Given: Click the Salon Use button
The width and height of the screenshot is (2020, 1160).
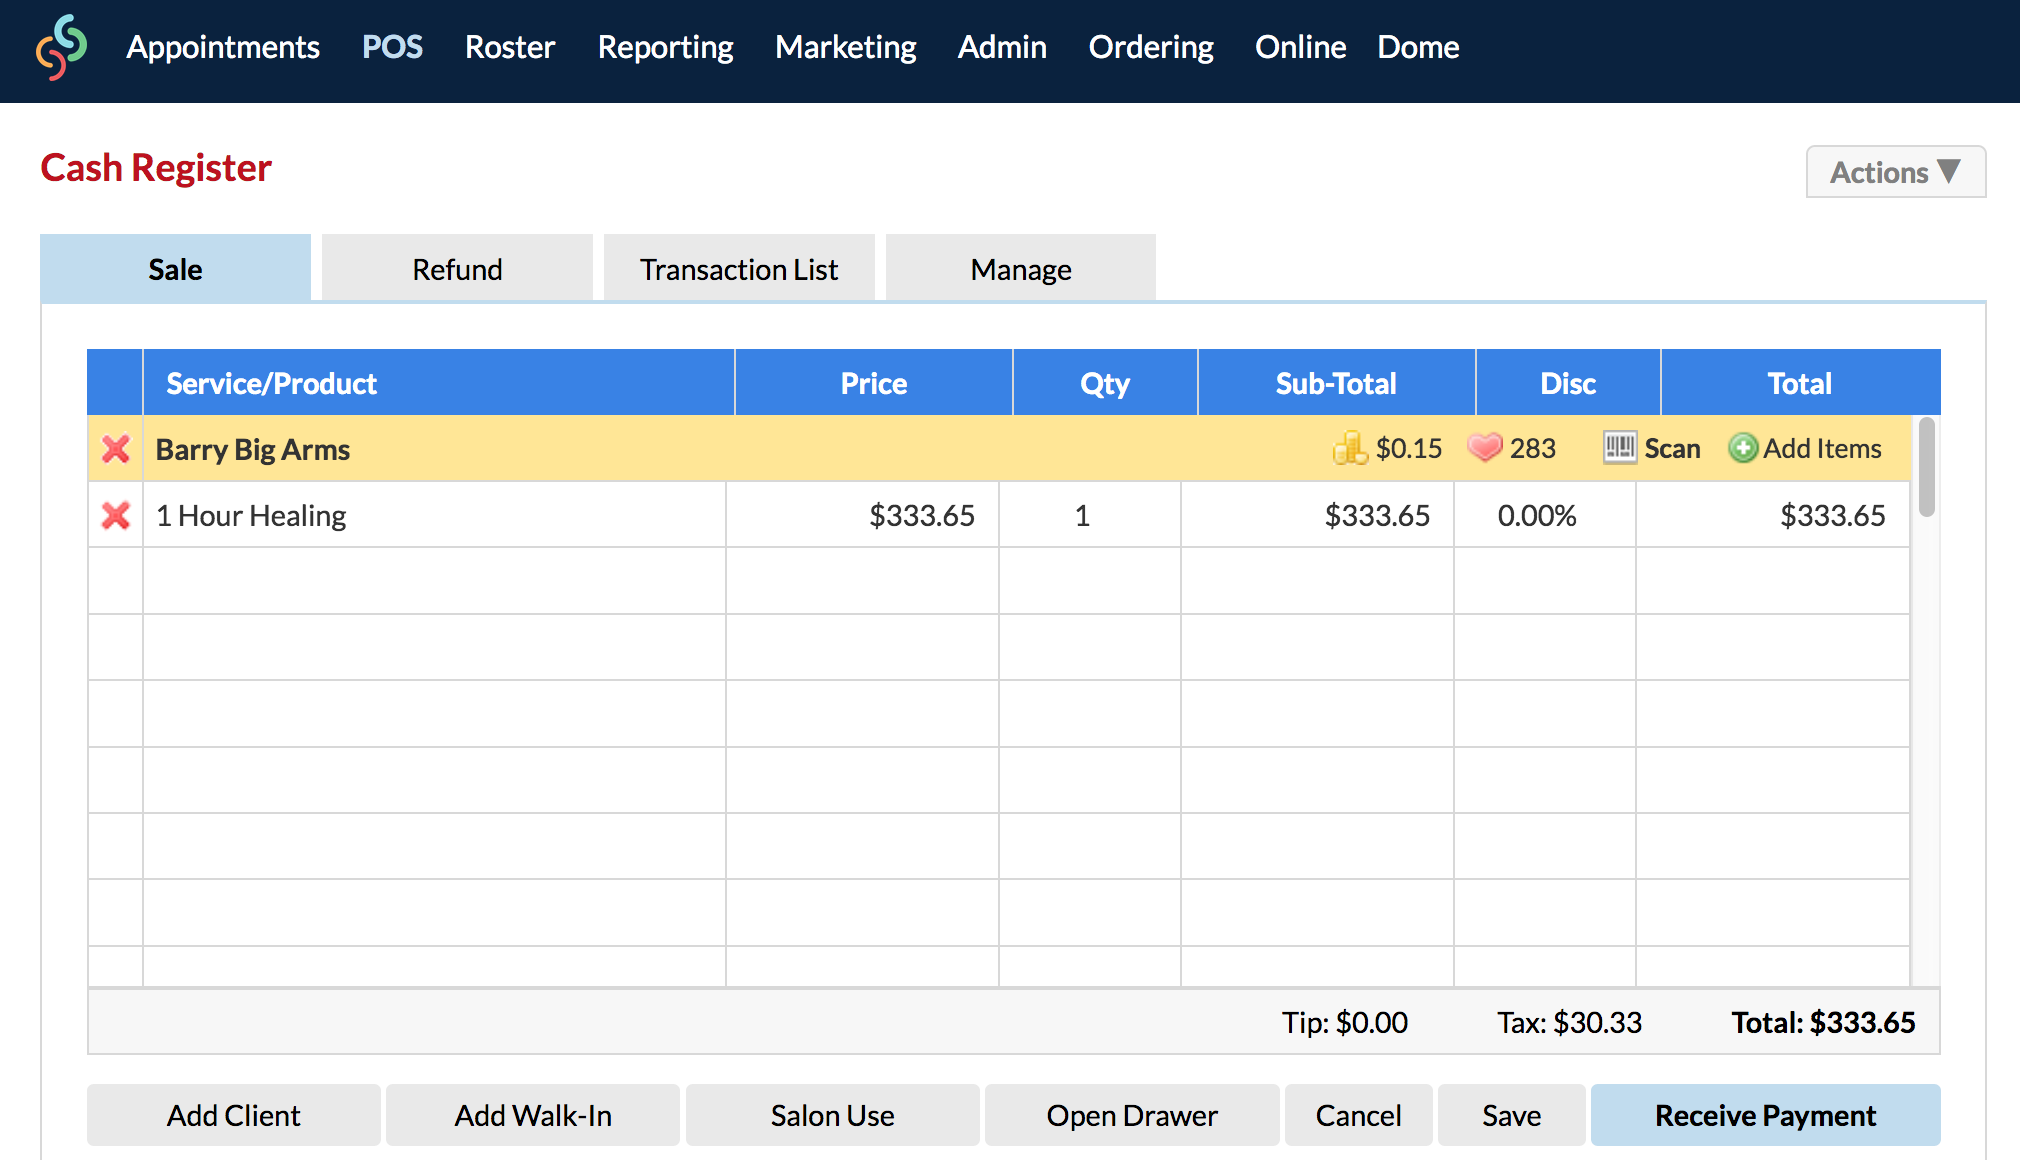Looking at the screenshot, I should coord(832,1115).
